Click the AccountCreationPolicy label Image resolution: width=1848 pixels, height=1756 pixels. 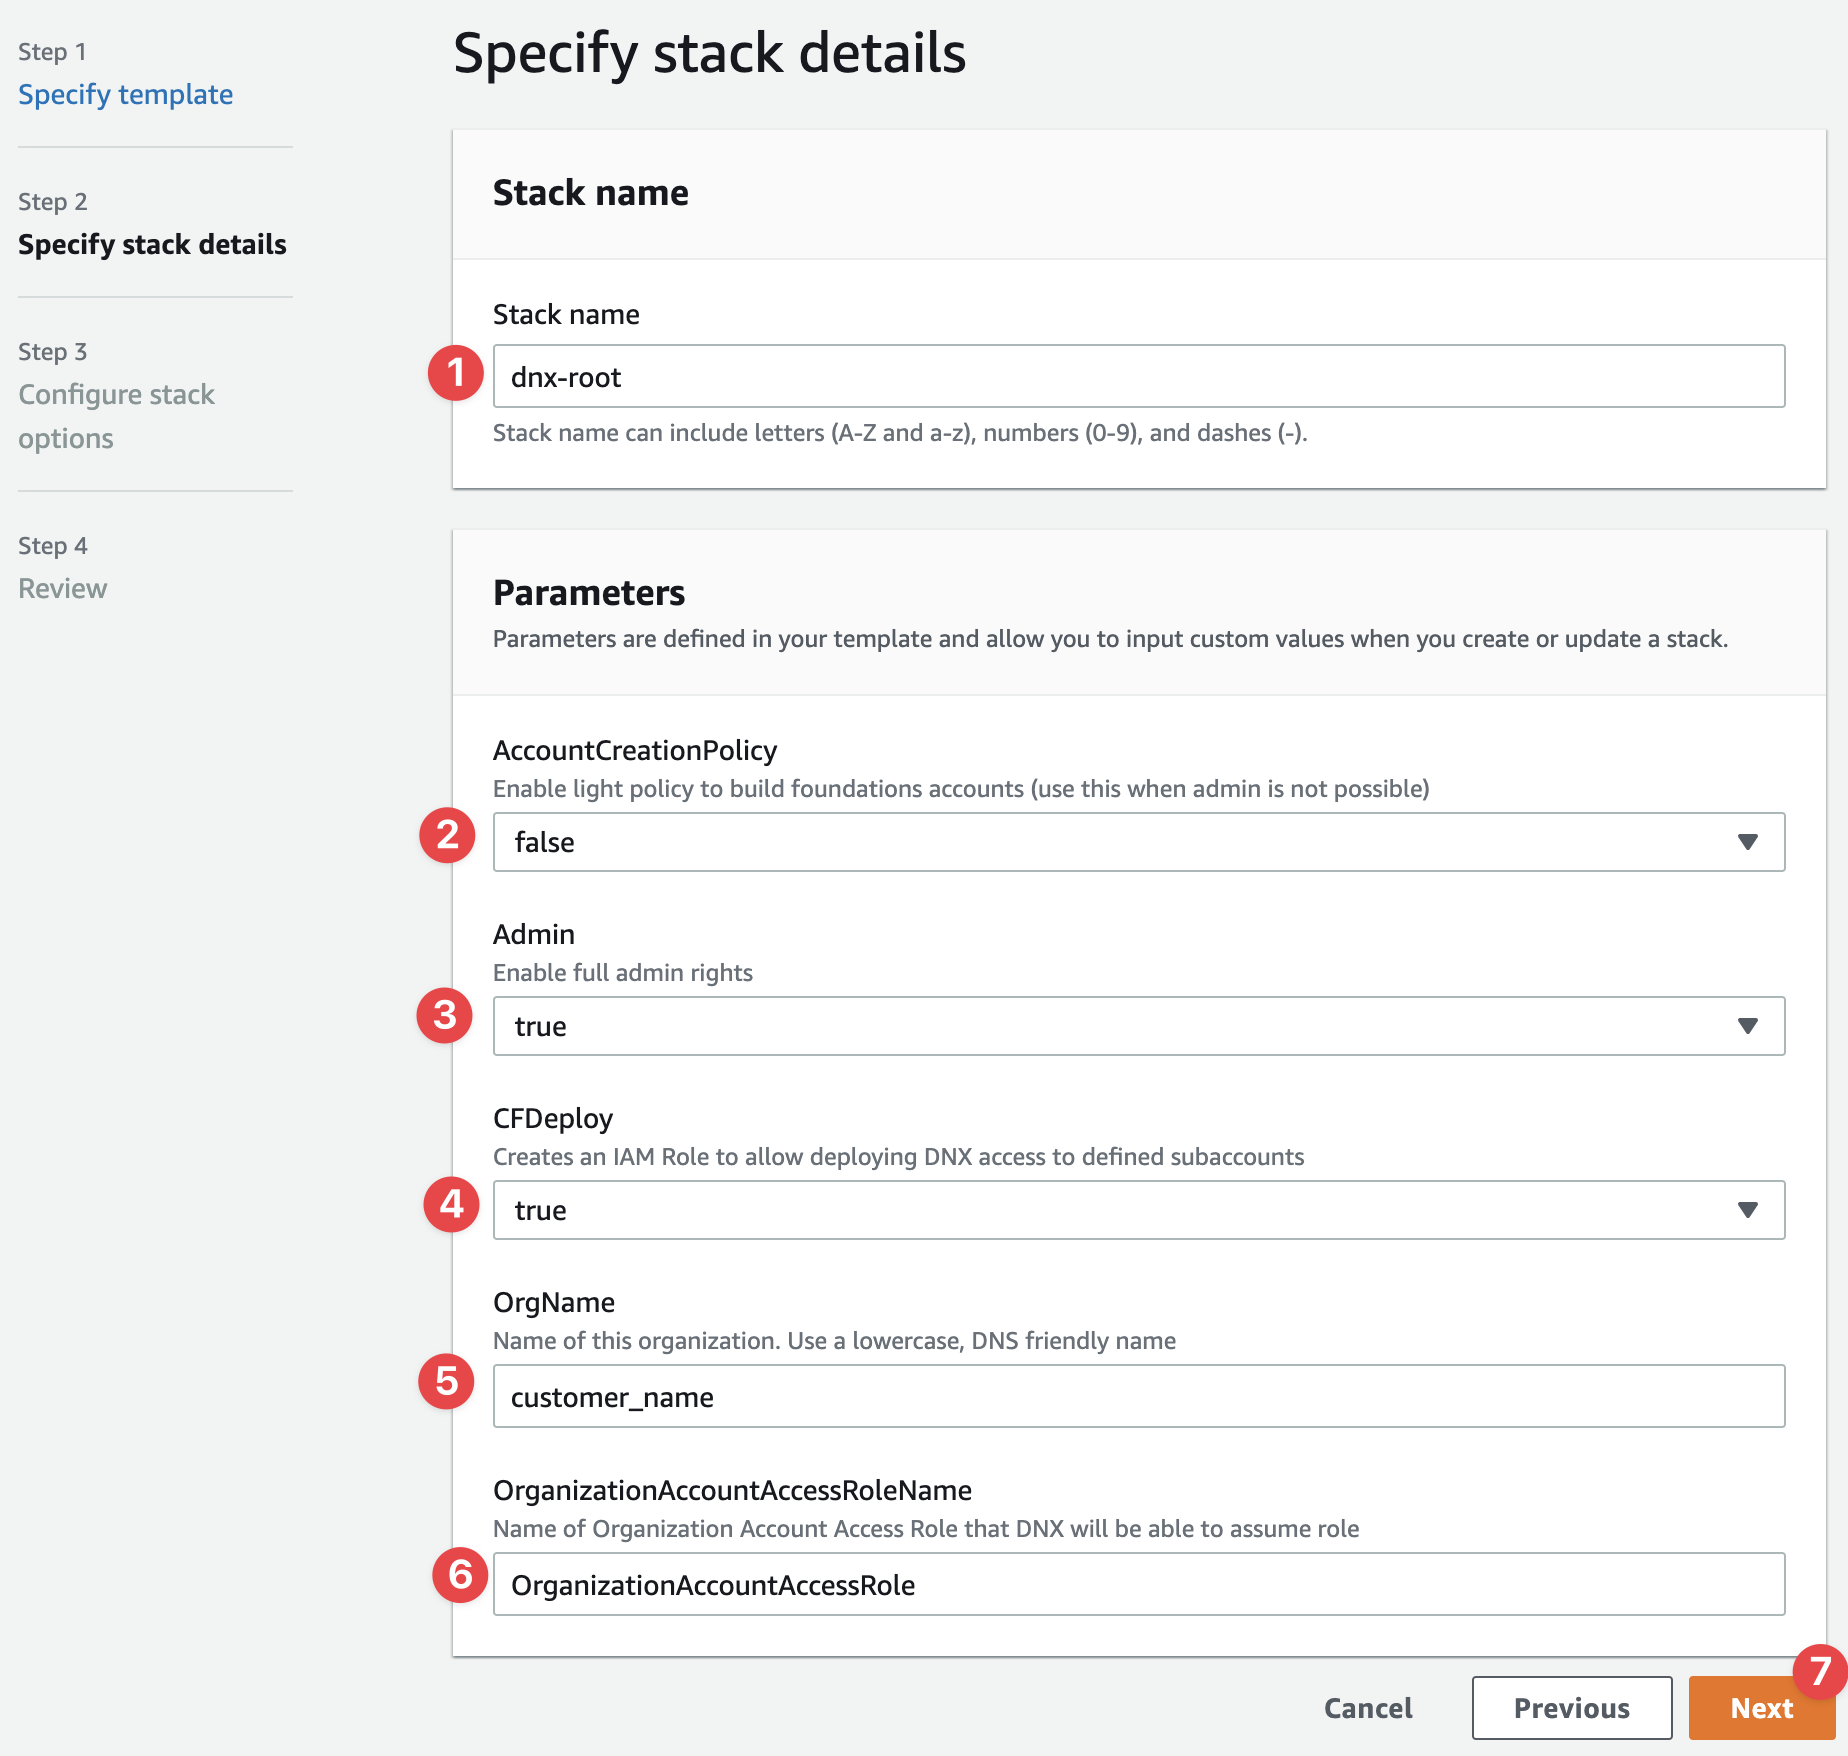(x=635, y=750)
